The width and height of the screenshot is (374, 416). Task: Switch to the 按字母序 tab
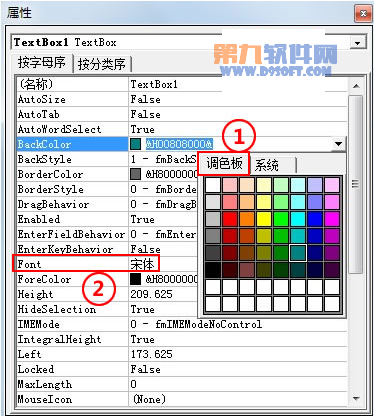[42, 63]
